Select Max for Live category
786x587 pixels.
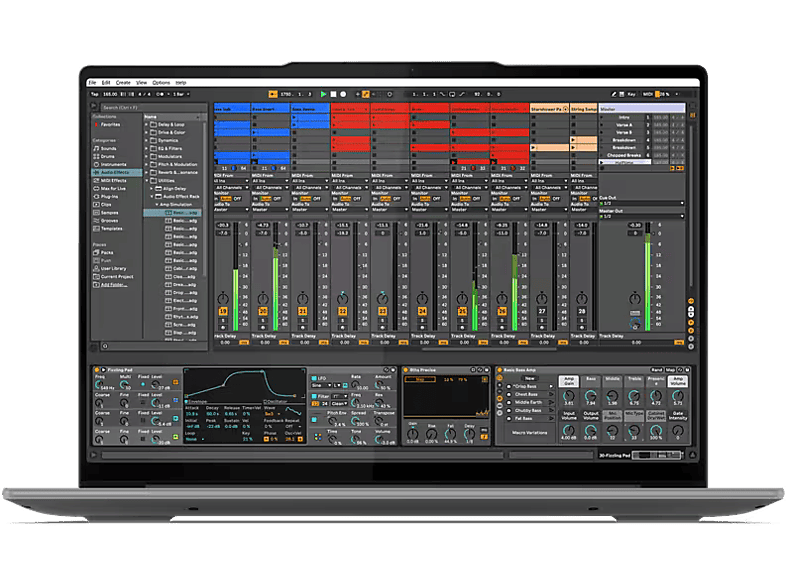[x=113, y=188]
